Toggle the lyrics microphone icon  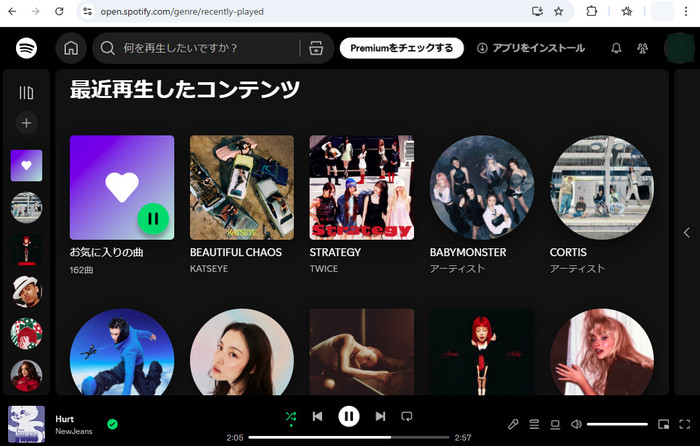(x=513, y=424)
